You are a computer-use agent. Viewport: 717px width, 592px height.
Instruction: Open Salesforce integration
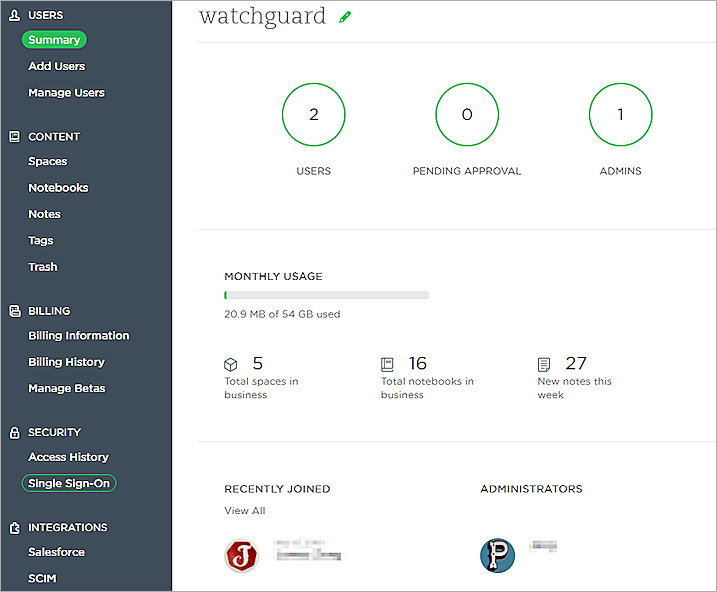[x=57, y=552]
